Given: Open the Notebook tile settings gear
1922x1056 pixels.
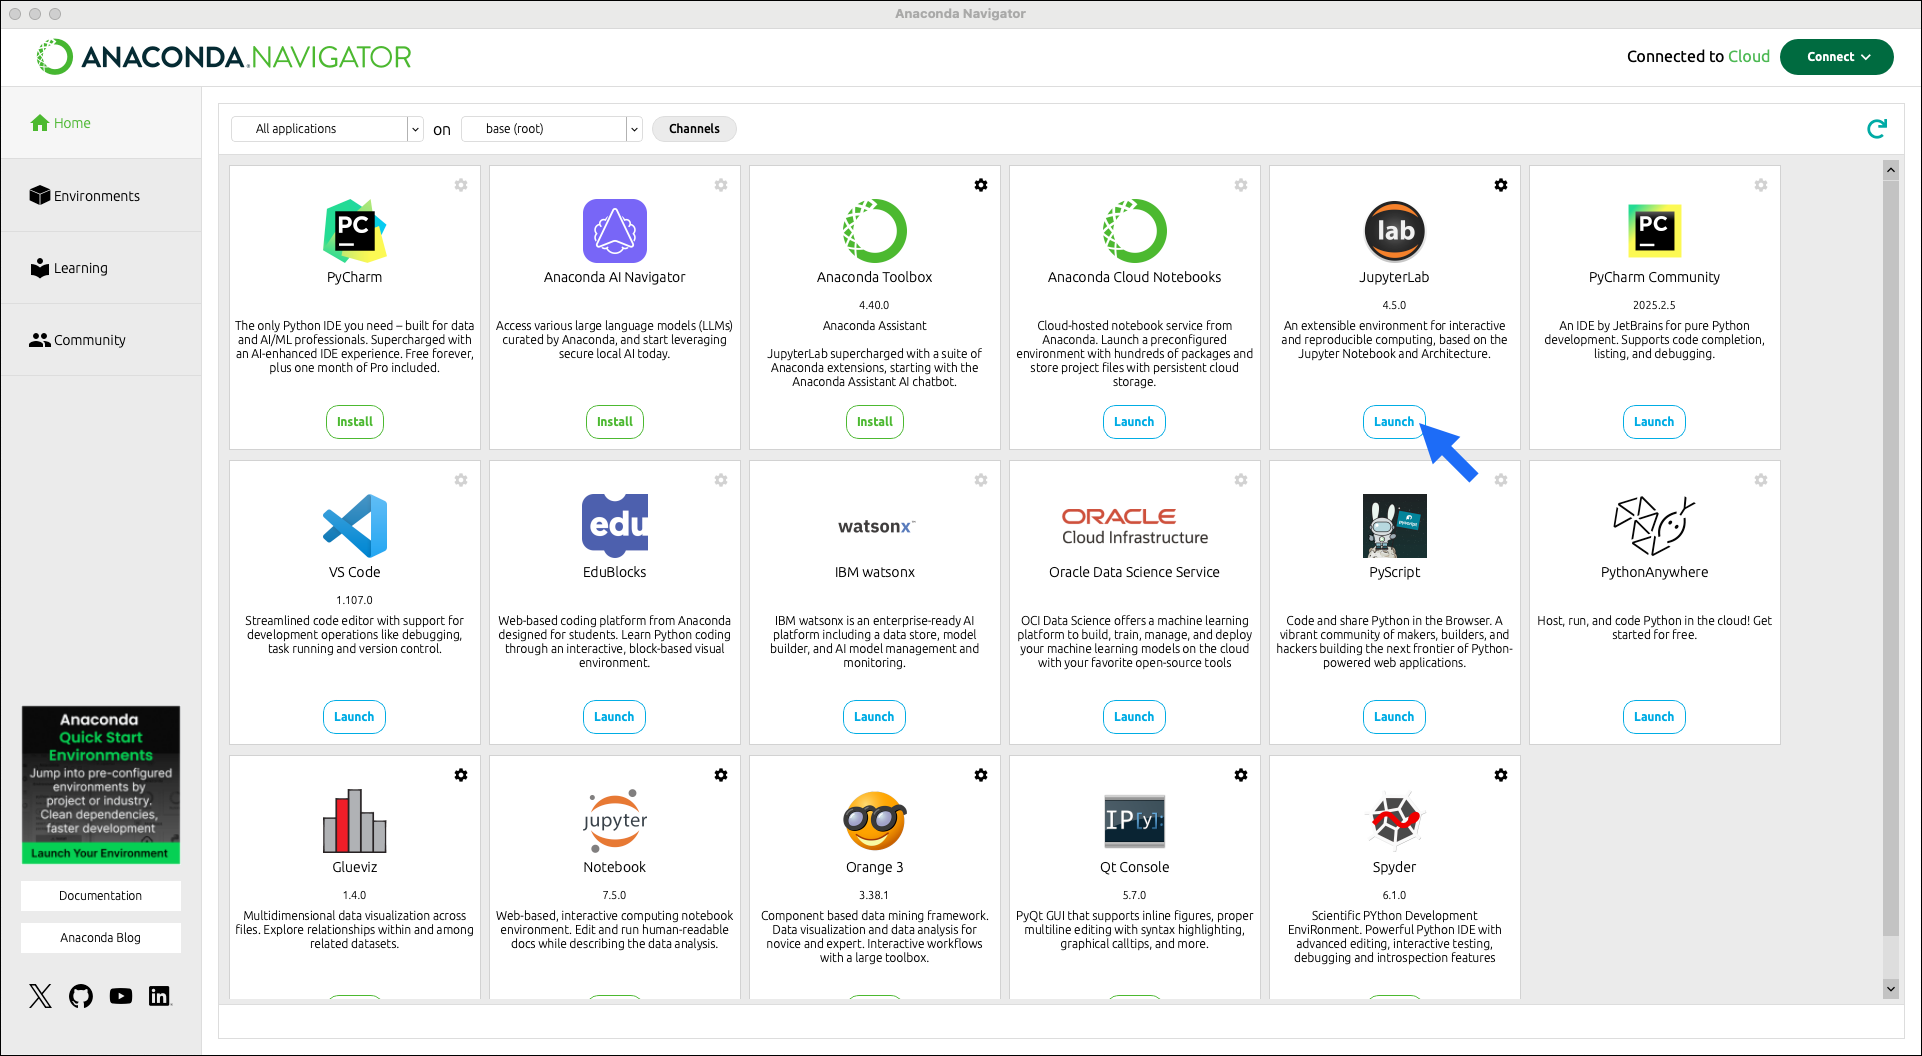Looking at the screenshot, I should (721, 775).
